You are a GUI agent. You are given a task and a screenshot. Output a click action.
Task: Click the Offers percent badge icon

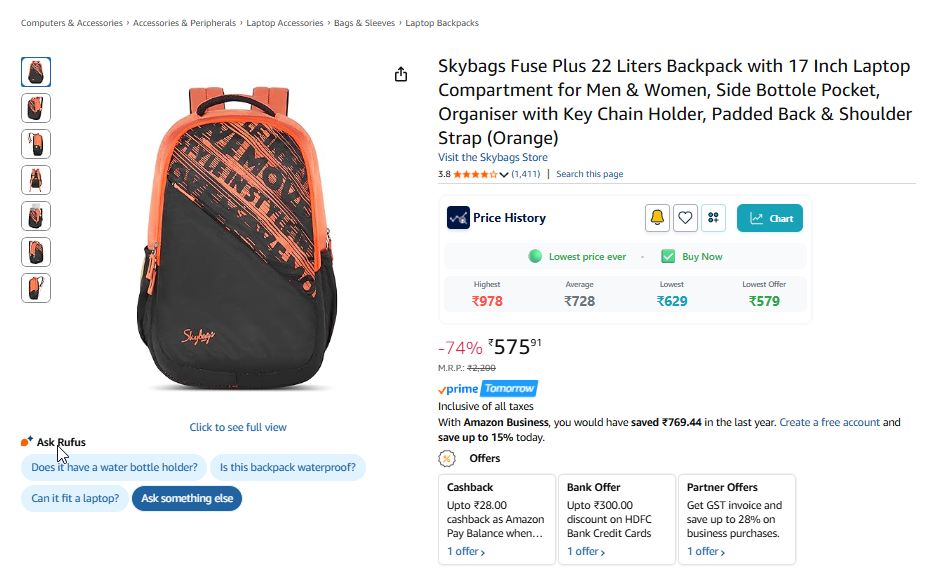coord(447,458)
